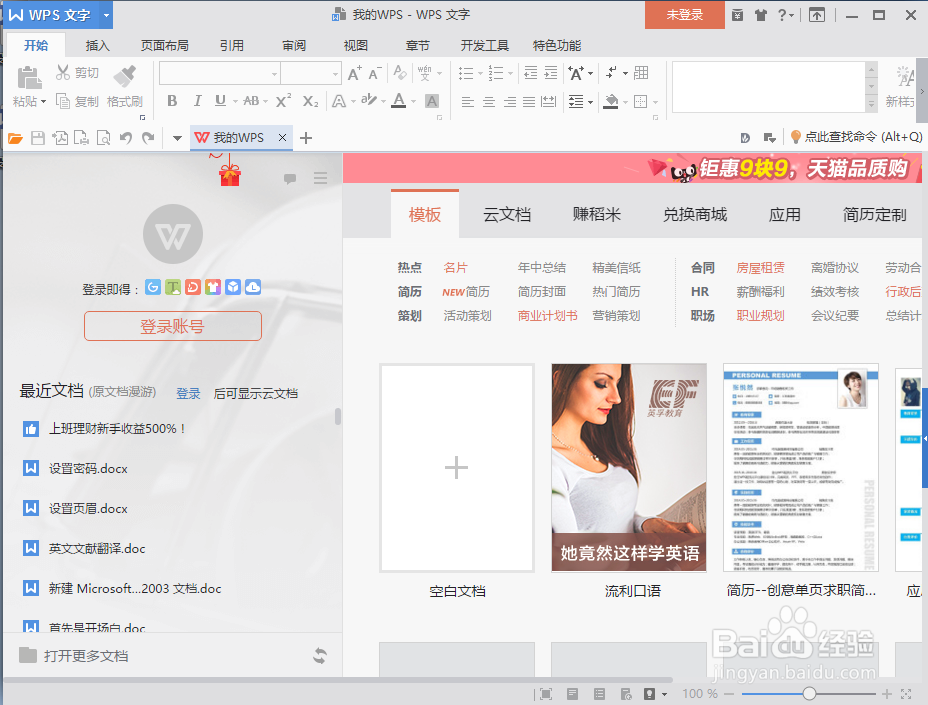Expand the bullet list dropdown arrow
The width and height of the screenshot is (928, 705).
[x=480, y=73]
